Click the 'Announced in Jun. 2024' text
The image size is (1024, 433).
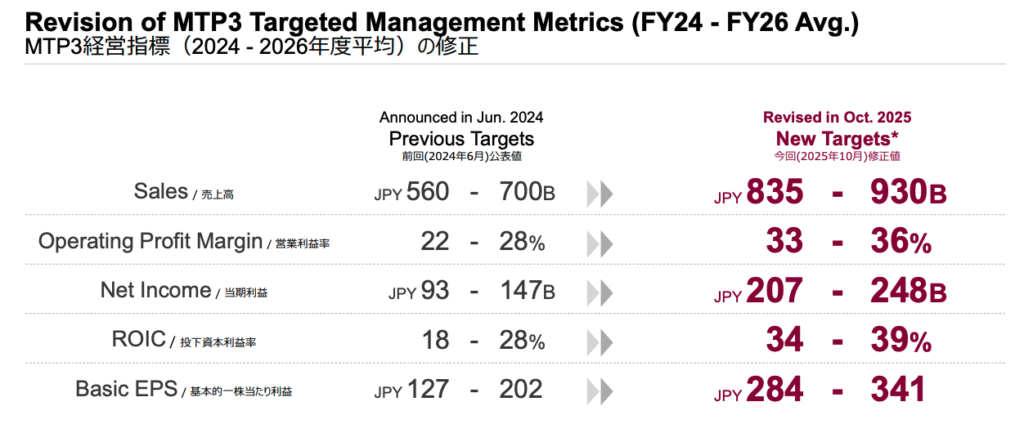(x=461, y=117)
